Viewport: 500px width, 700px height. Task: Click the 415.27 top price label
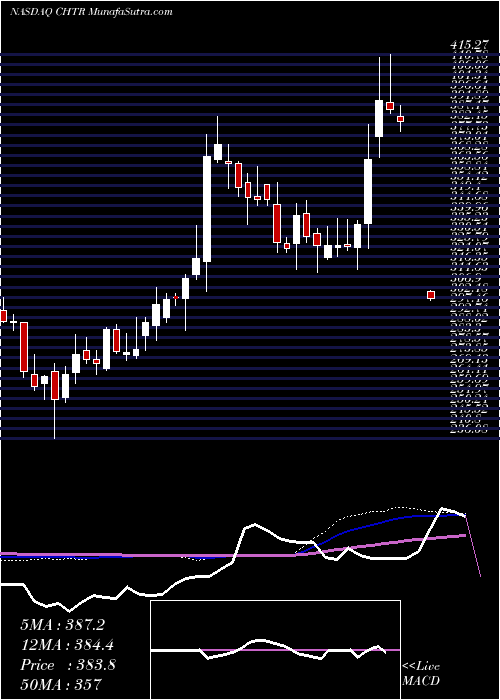(x=468, y=45)
